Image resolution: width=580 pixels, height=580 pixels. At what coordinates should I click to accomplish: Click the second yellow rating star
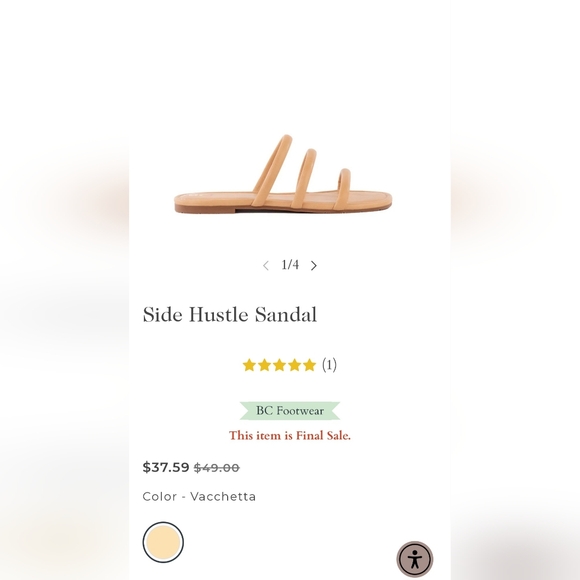[264, 365]
